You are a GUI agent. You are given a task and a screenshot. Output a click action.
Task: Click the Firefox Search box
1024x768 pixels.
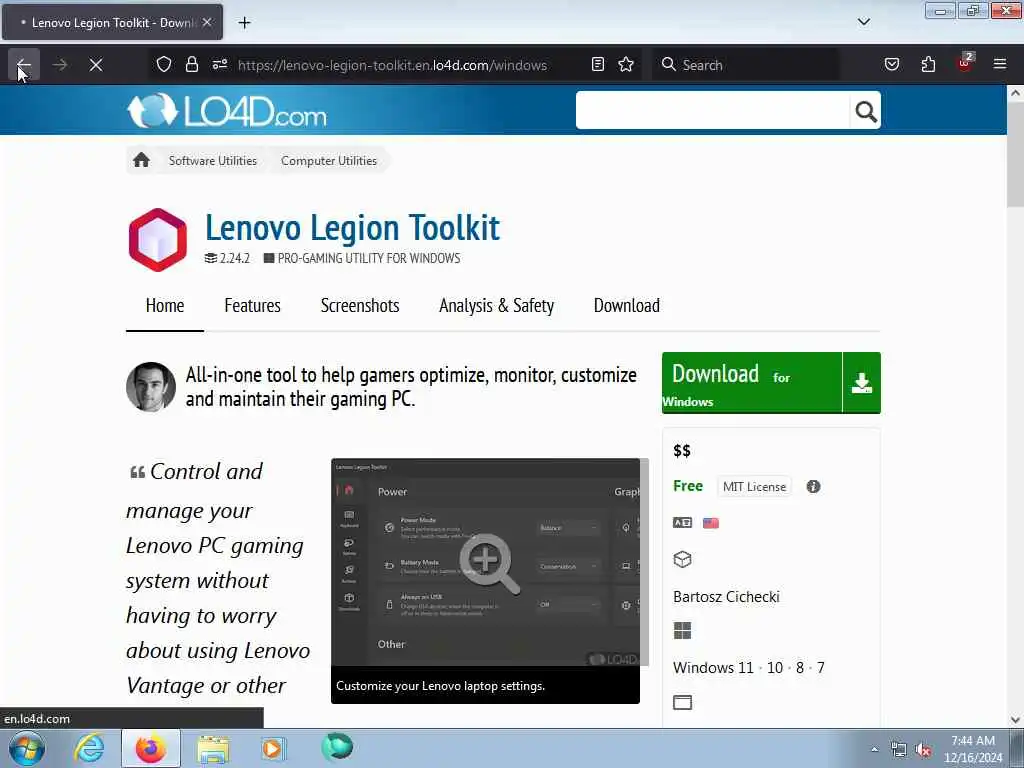click(745, 65)
